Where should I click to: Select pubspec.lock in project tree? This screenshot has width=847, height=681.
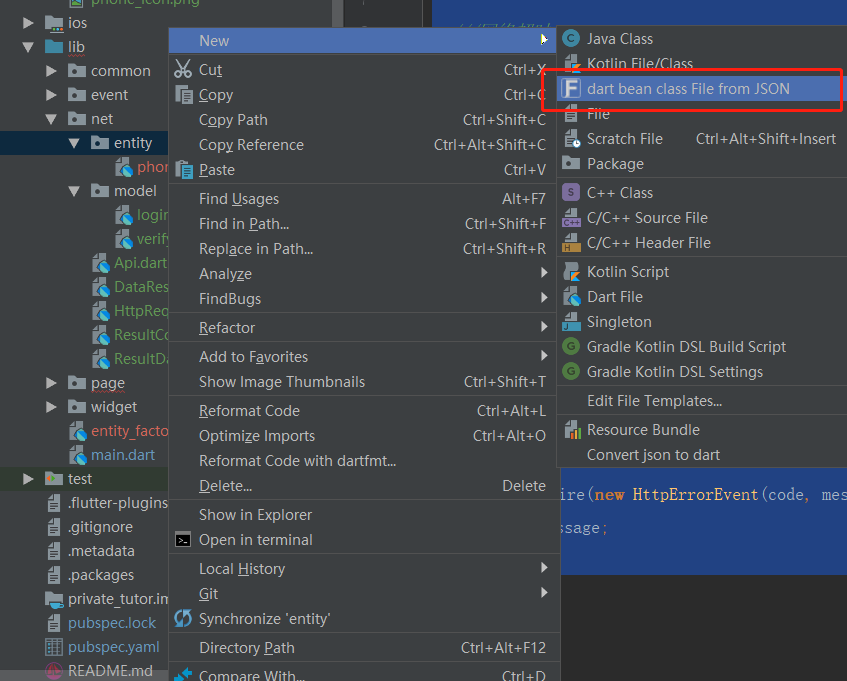click(x=111, y=623)
